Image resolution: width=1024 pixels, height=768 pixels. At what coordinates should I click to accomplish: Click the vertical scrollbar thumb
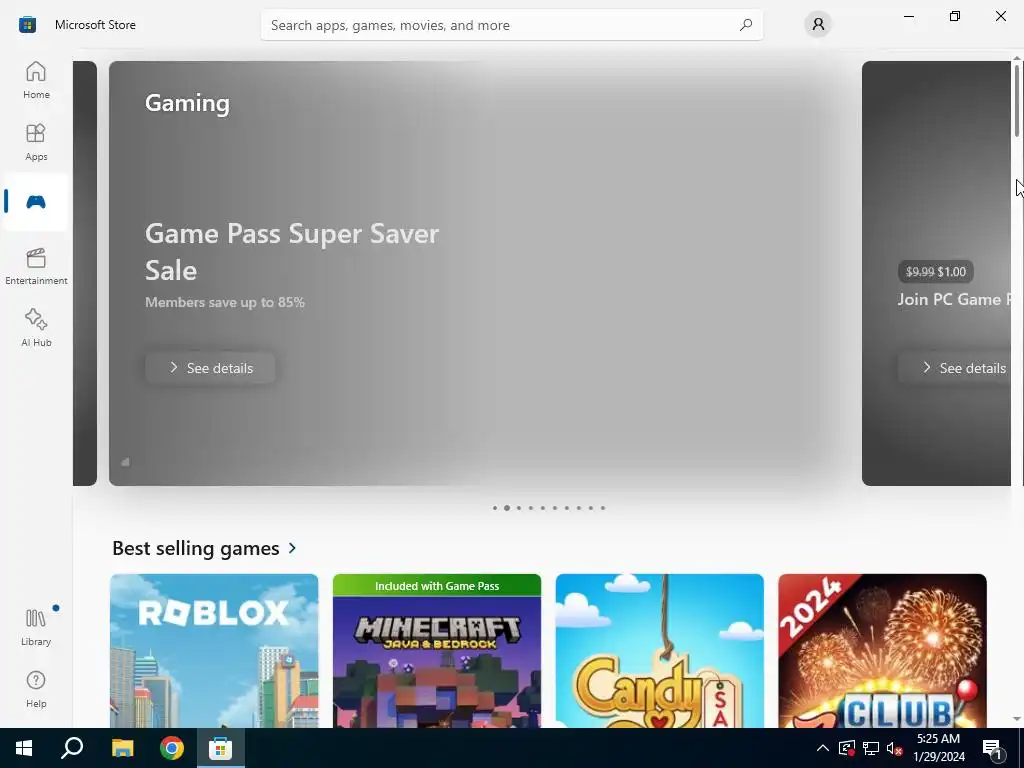pyautogui.click(x=1017, y=101)
